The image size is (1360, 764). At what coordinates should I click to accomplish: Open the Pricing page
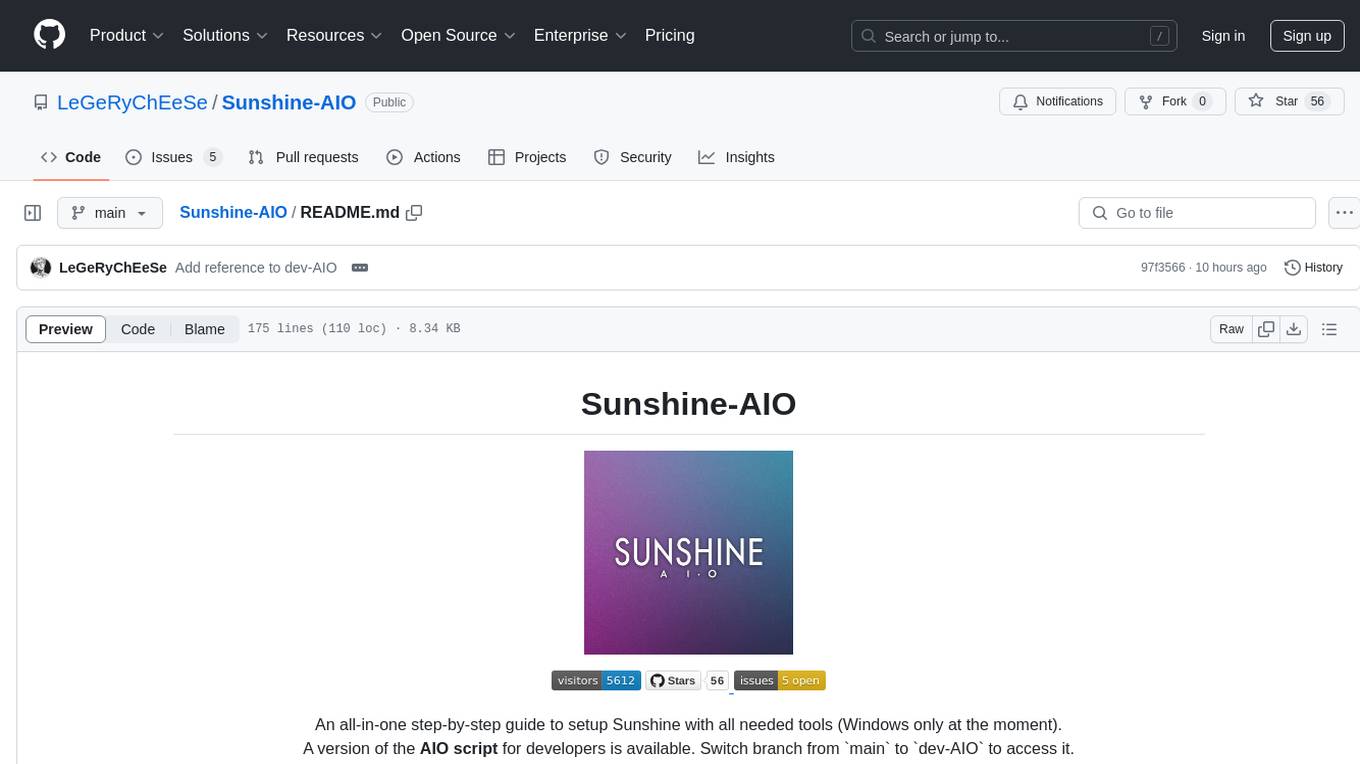point(670,35)
